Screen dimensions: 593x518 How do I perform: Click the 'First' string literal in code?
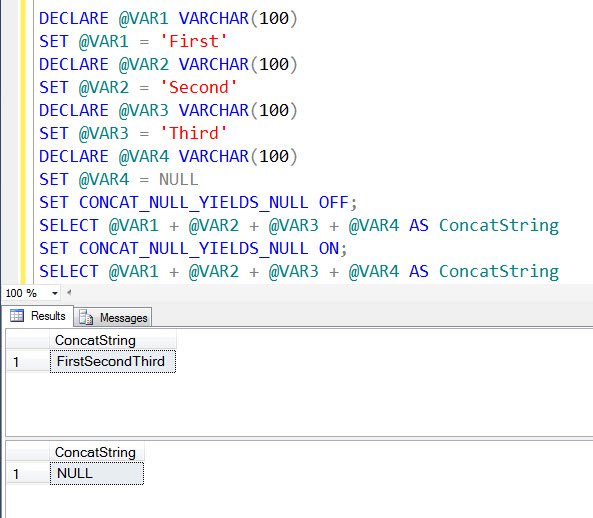[193, 41]
